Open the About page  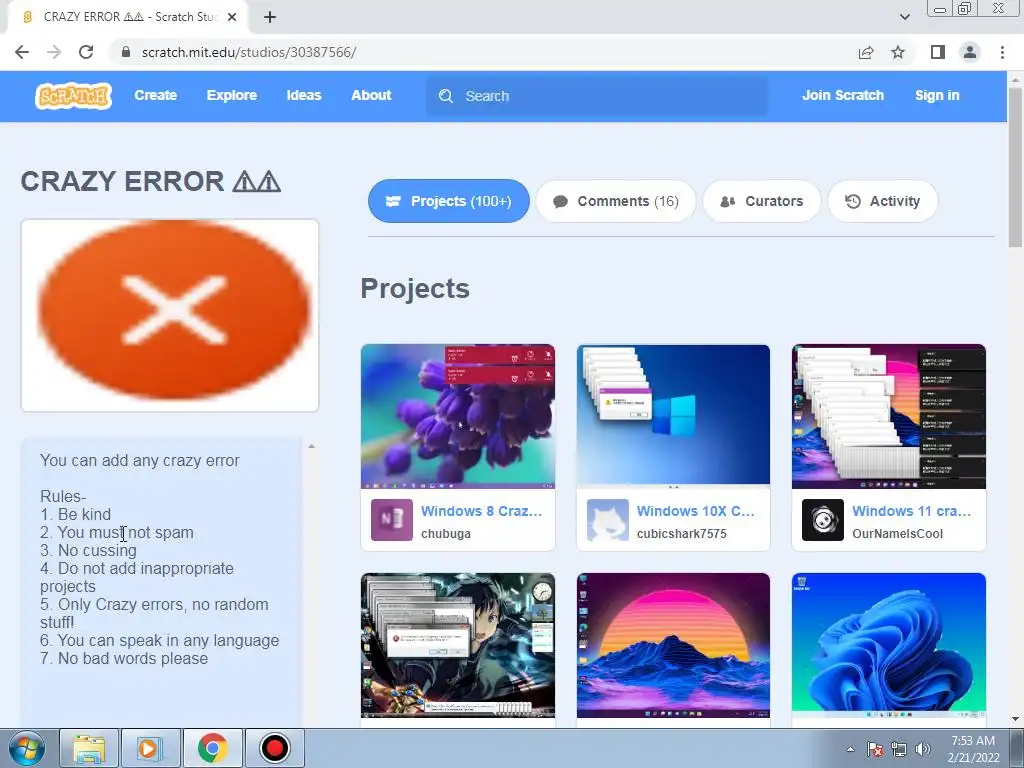tap(371, 95)
